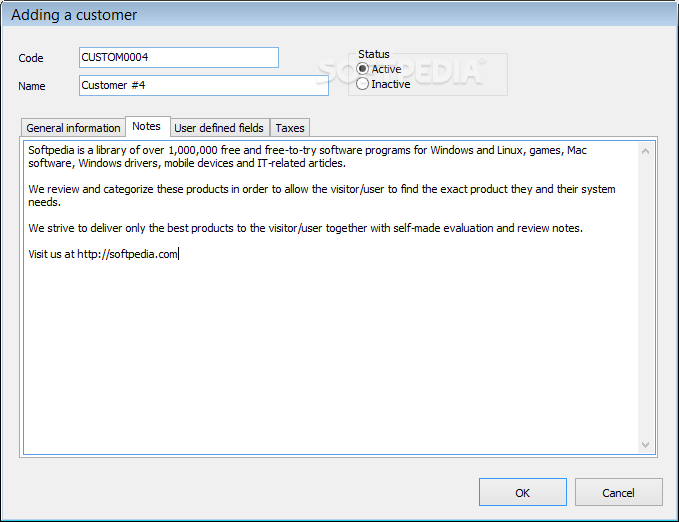The image size is (679, 522).
Task: Open the Taxes tab
Action: [x=290, y=128]
